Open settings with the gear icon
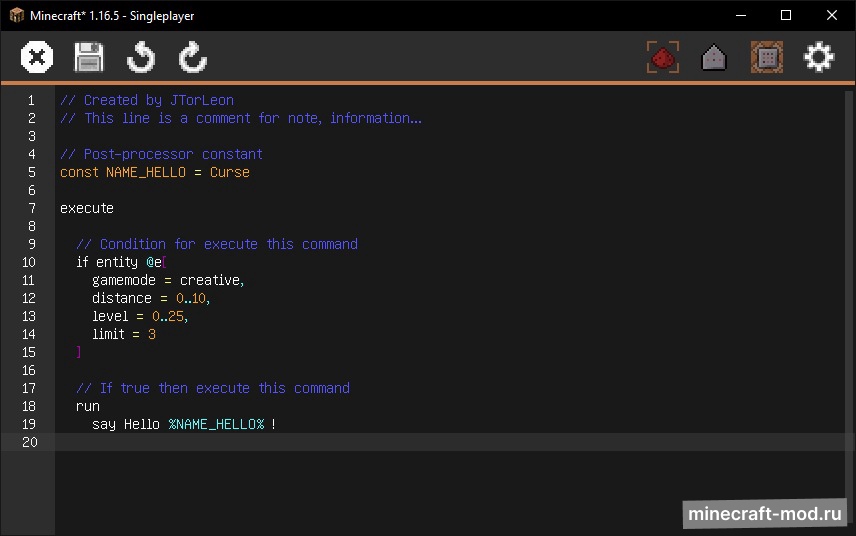 click(x=819, y=57)
